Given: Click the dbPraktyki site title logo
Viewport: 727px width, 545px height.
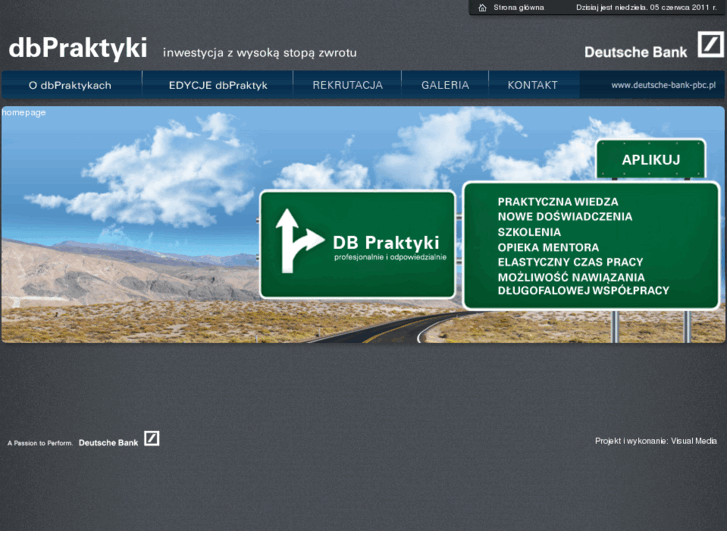Looking at the screenshot, I should tap(78, 48).
